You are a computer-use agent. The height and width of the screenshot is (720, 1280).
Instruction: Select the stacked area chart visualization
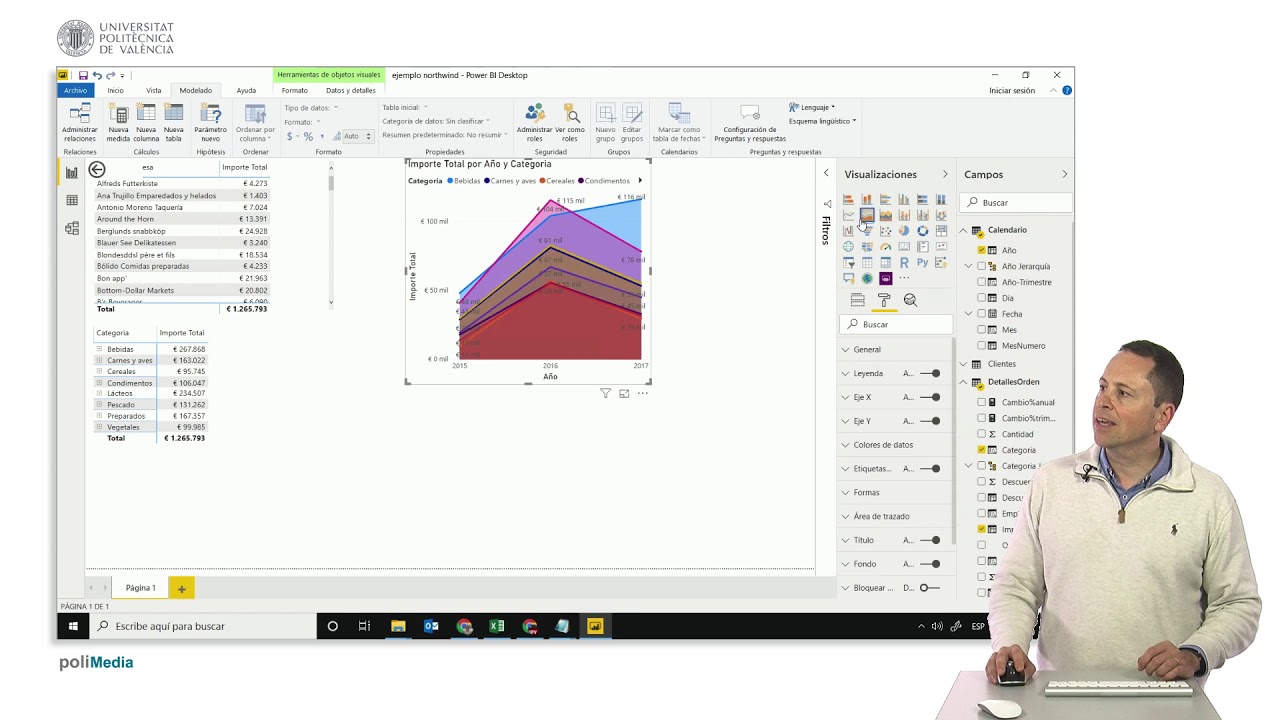pyautogui.click(x=886, y=215)
